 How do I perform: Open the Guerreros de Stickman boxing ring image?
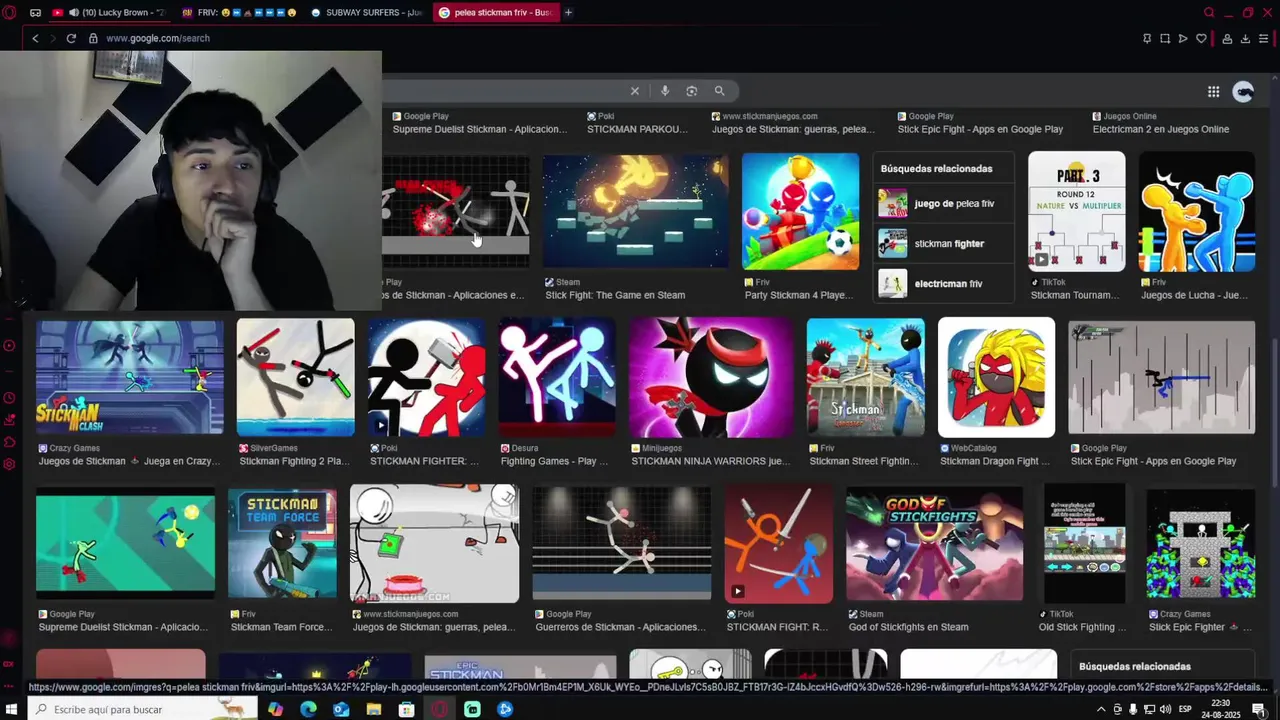coord(622,544)
